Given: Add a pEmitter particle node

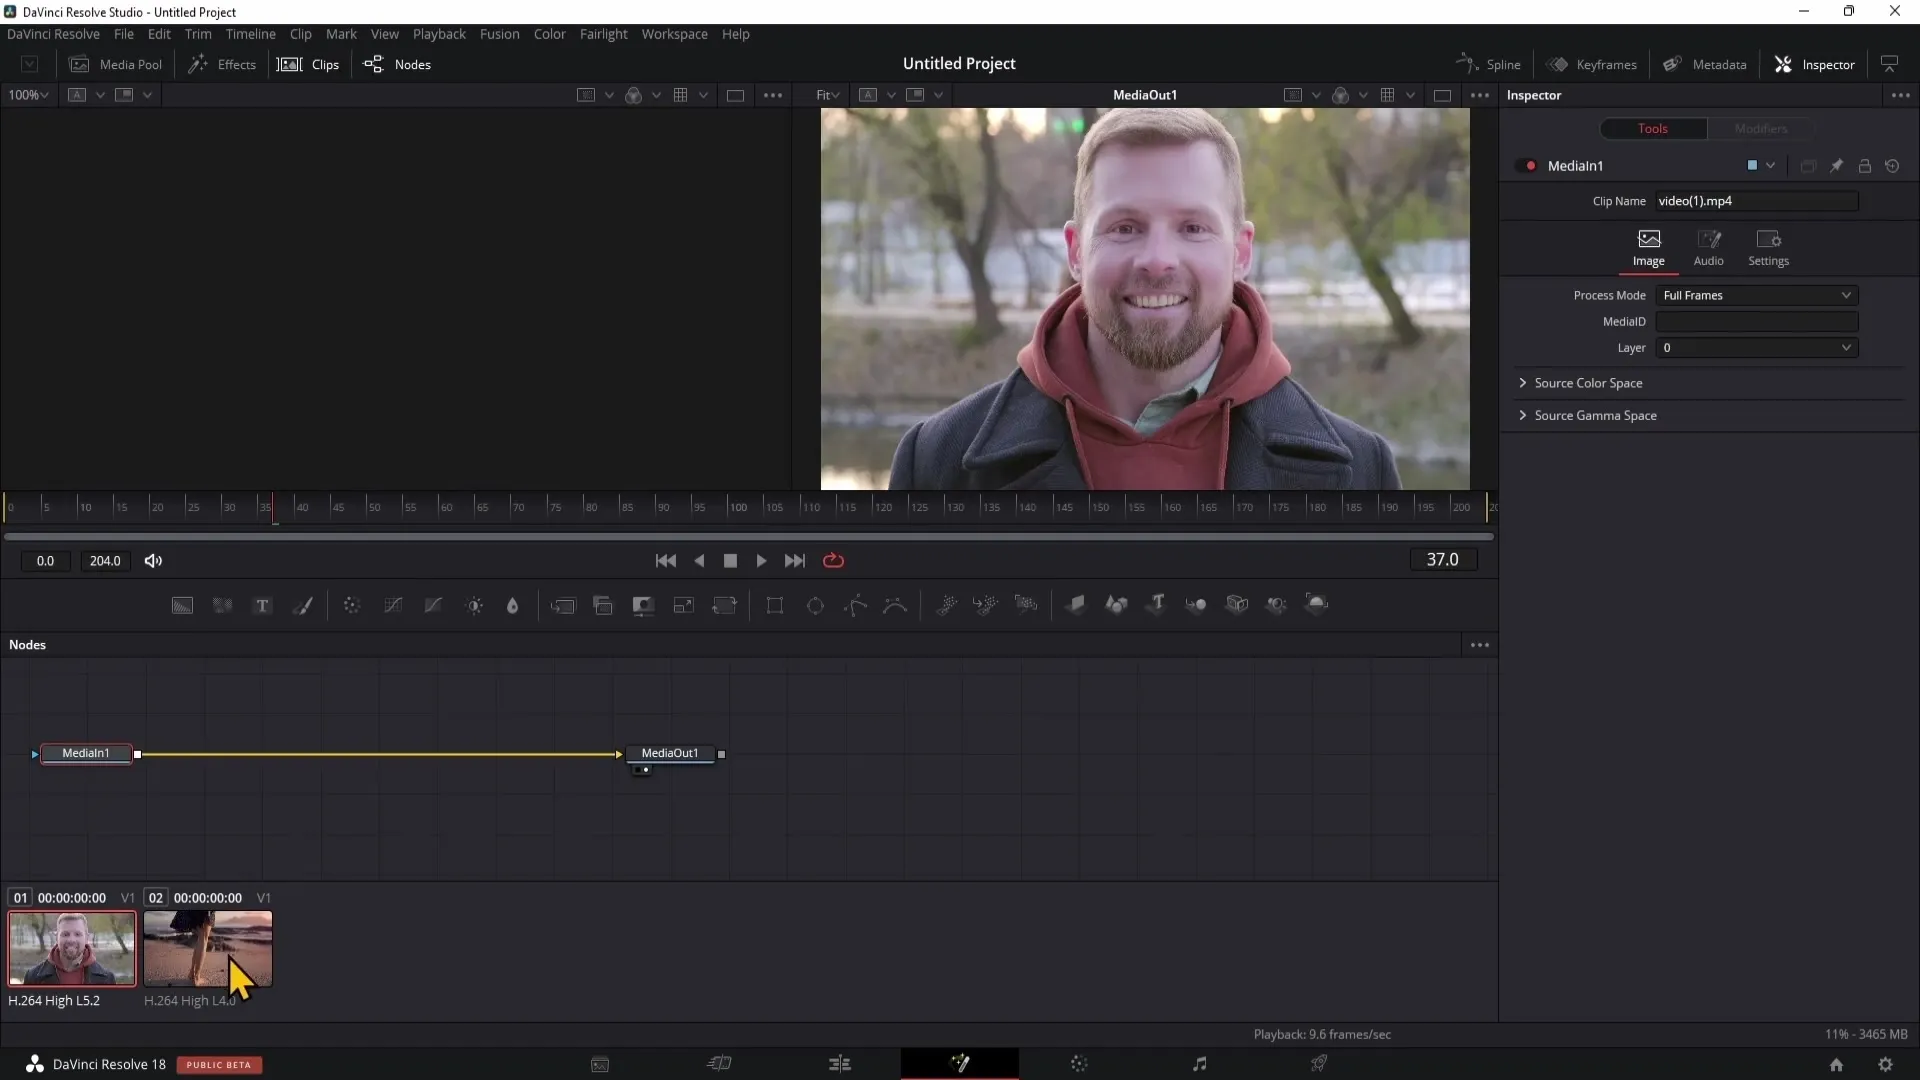Looking at the screenshot, I should [946, 604].
